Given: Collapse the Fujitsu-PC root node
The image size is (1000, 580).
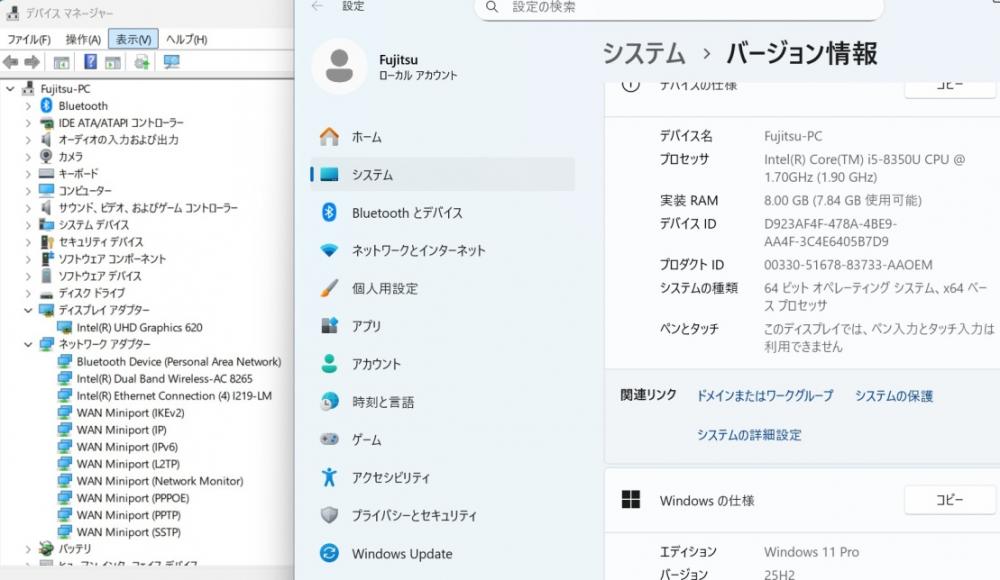Looking at the screenshot, I should coord(10,89).
